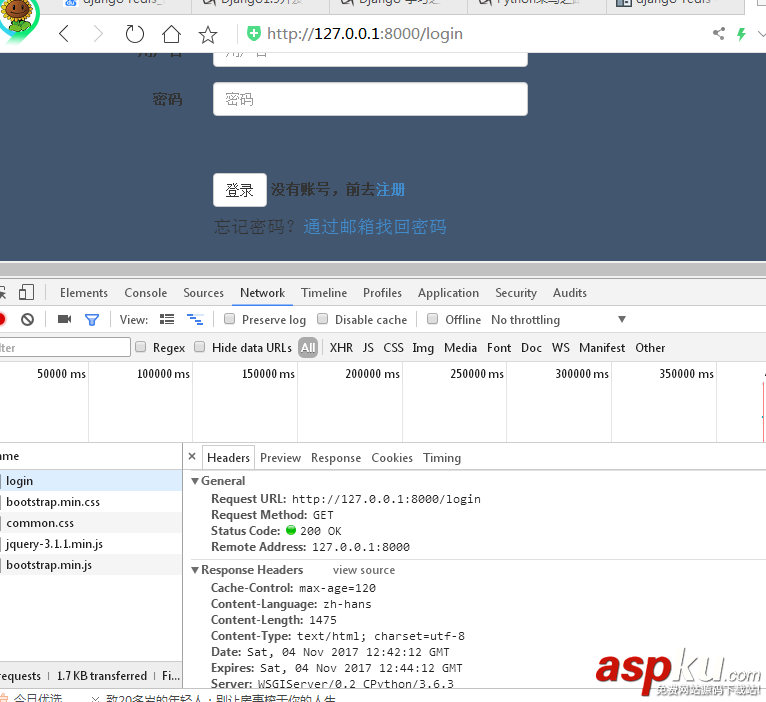Toggle the waterfall overview view icon
The height and width of the screenshot is (702, 766).
coord(195,319)
